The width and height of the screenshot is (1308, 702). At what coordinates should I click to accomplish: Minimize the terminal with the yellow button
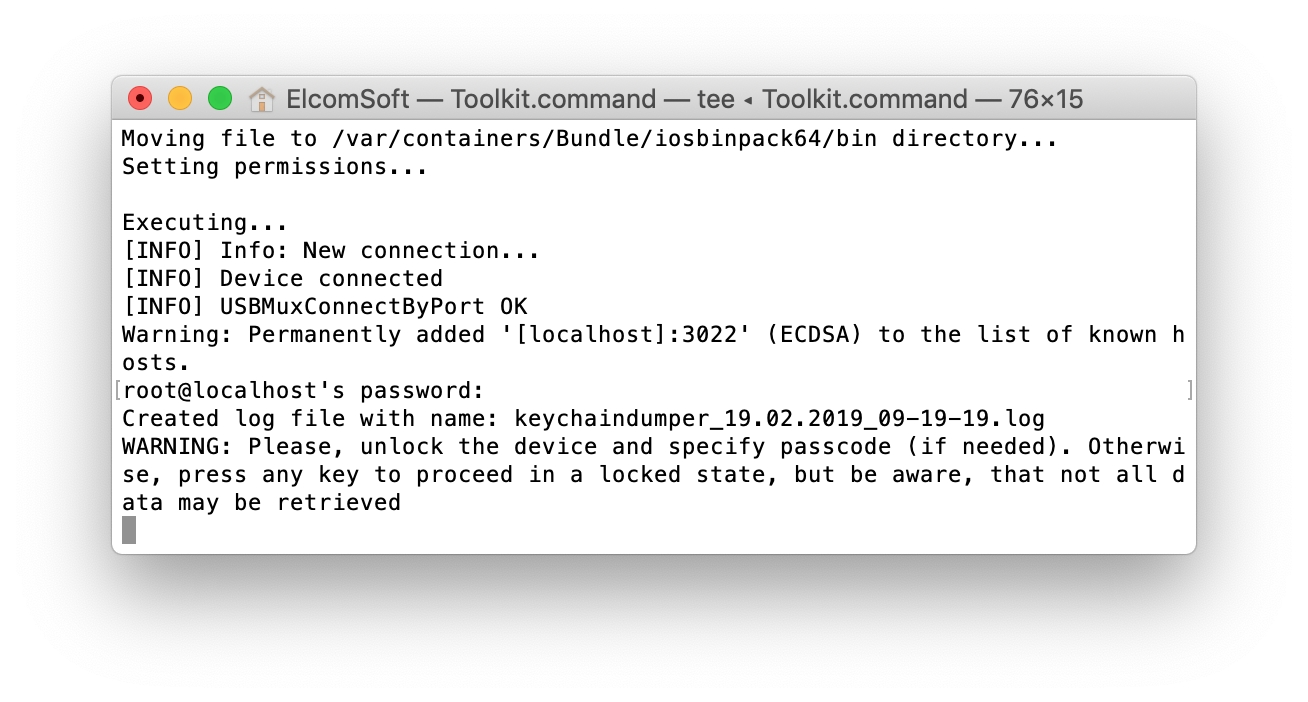180,99
